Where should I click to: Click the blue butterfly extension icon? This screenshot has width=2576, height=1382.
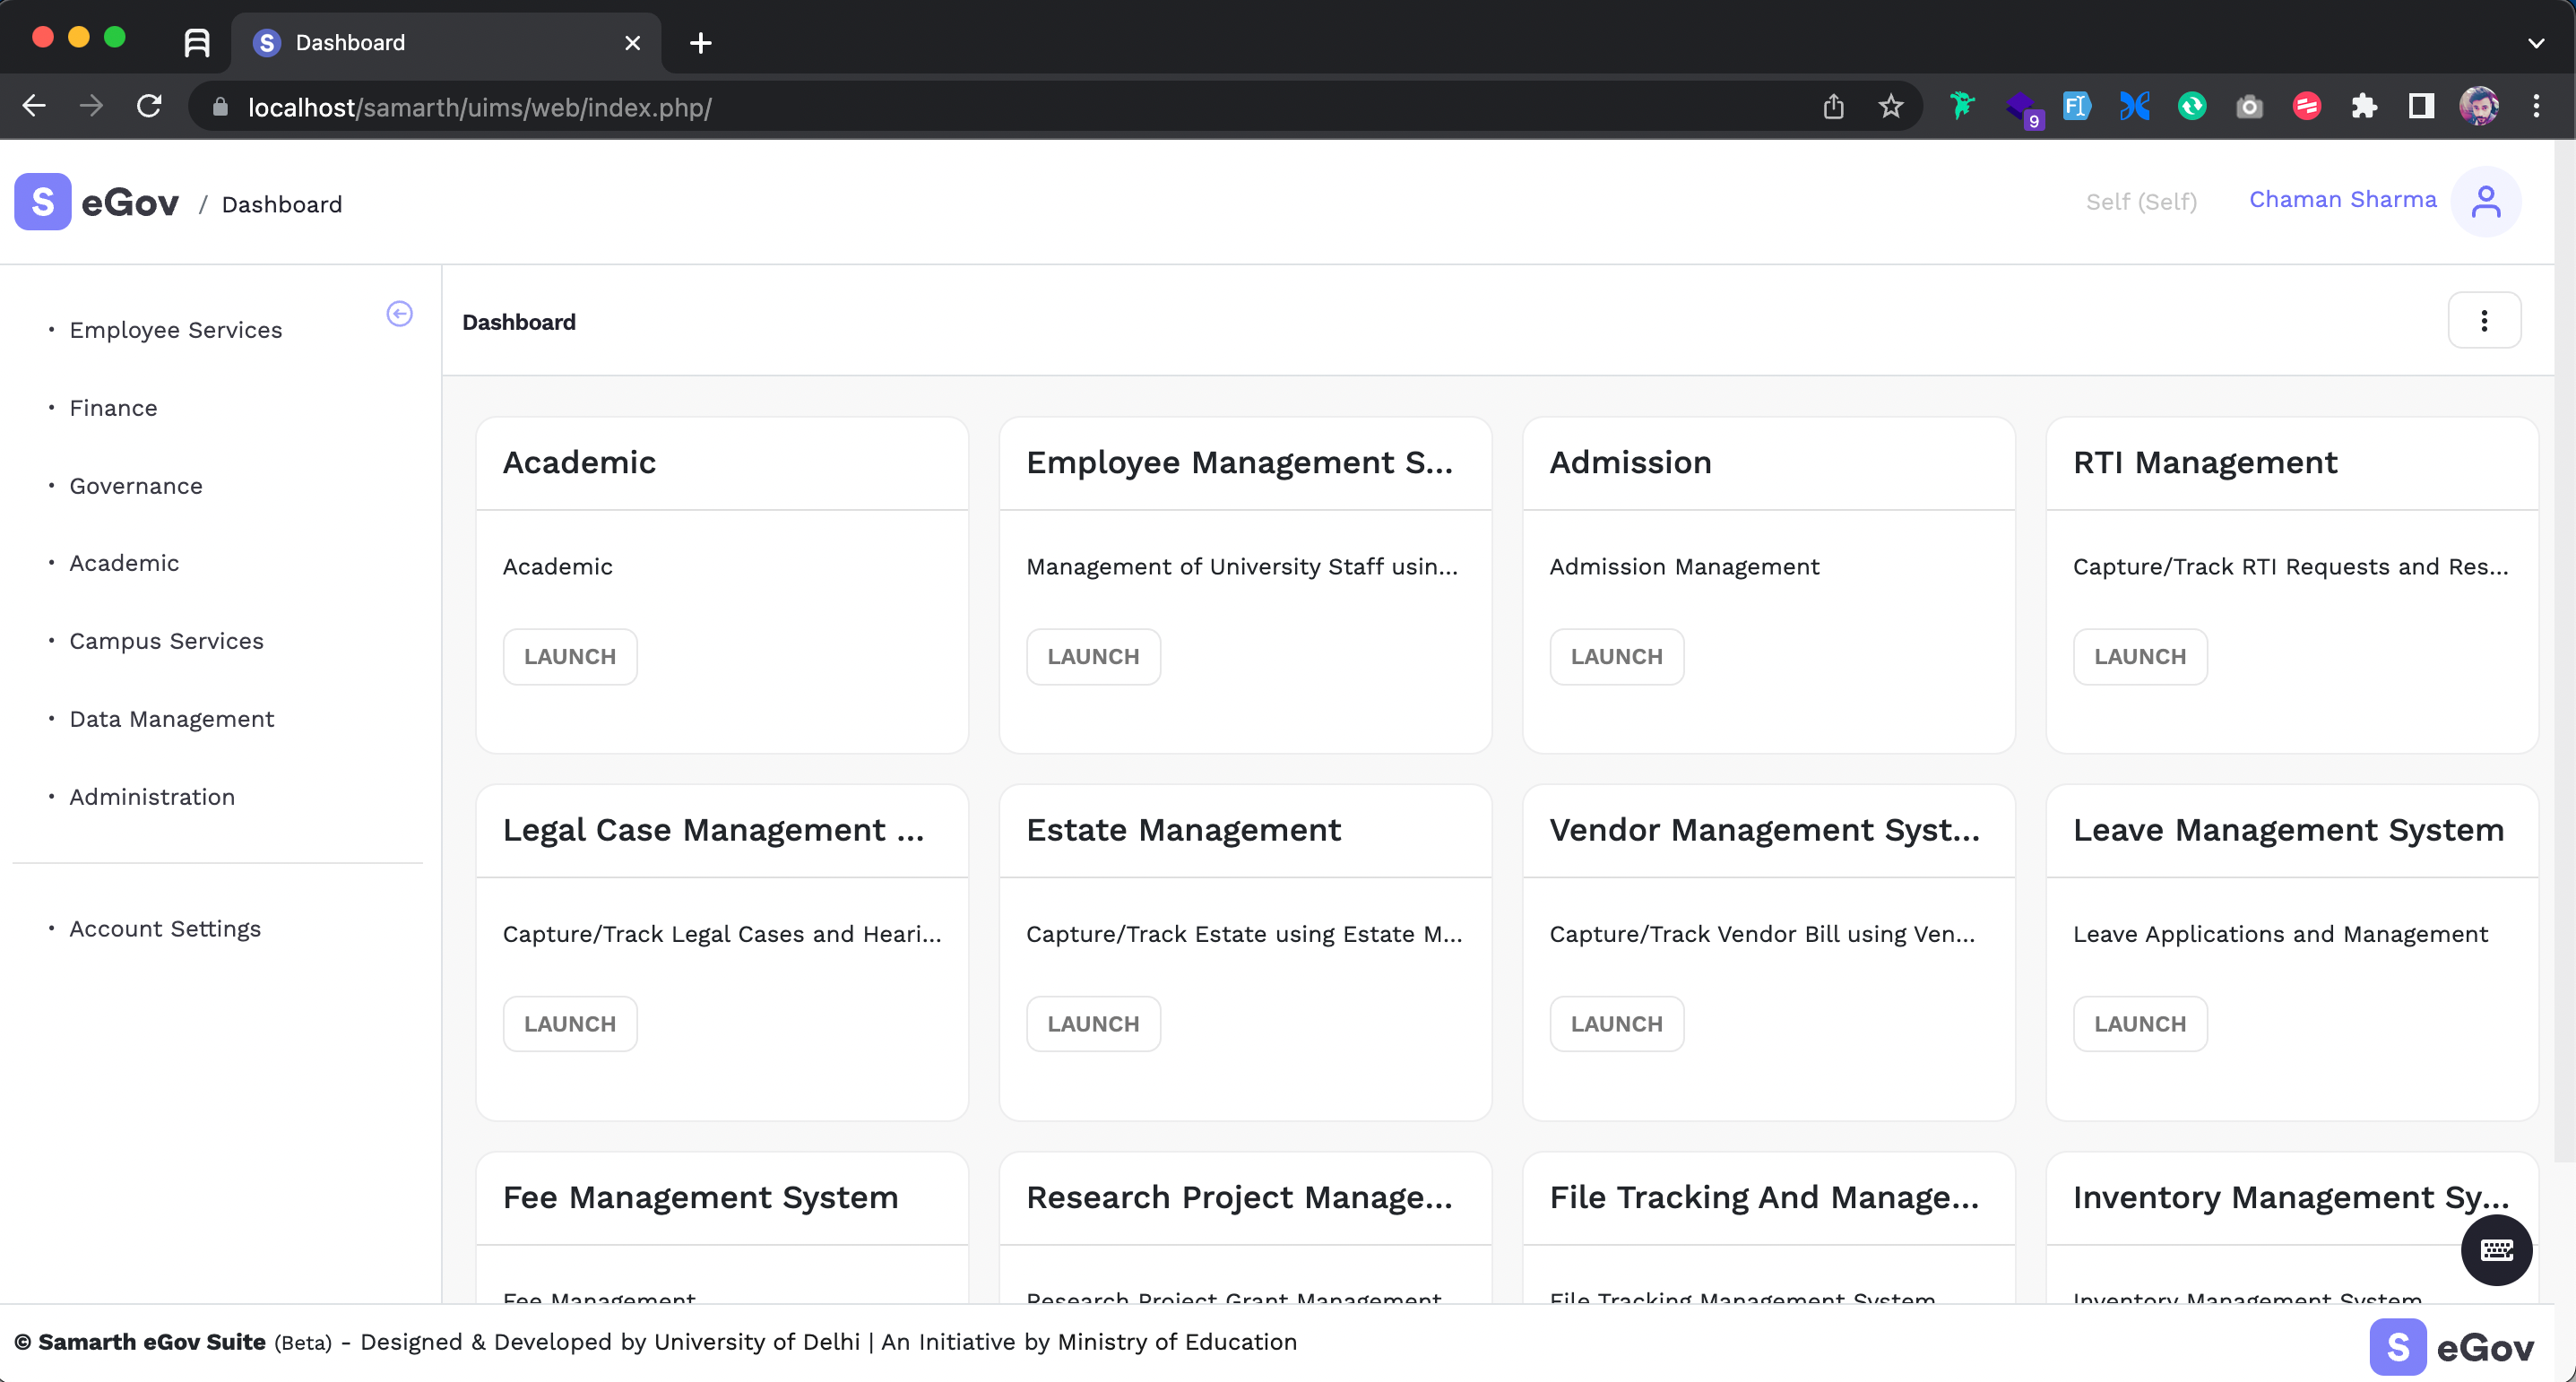point(2134,106)
